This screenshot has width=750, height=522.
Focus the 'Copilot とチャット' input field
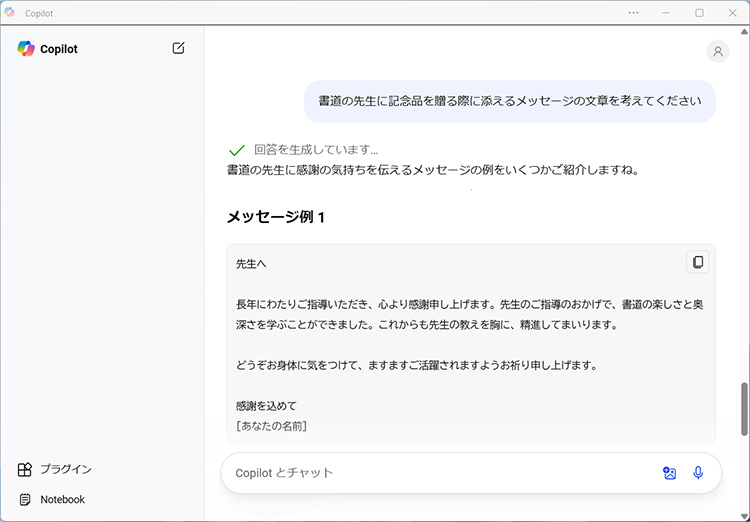pyautogui.click(x=440, y=473)
